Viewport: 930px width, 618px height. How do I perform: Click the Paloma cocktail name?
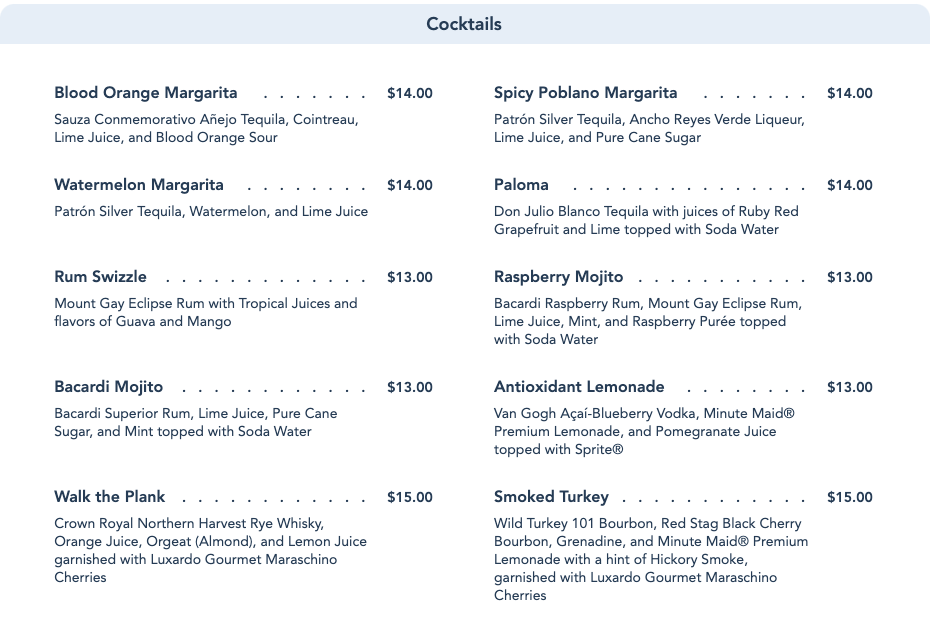[521, 185]
